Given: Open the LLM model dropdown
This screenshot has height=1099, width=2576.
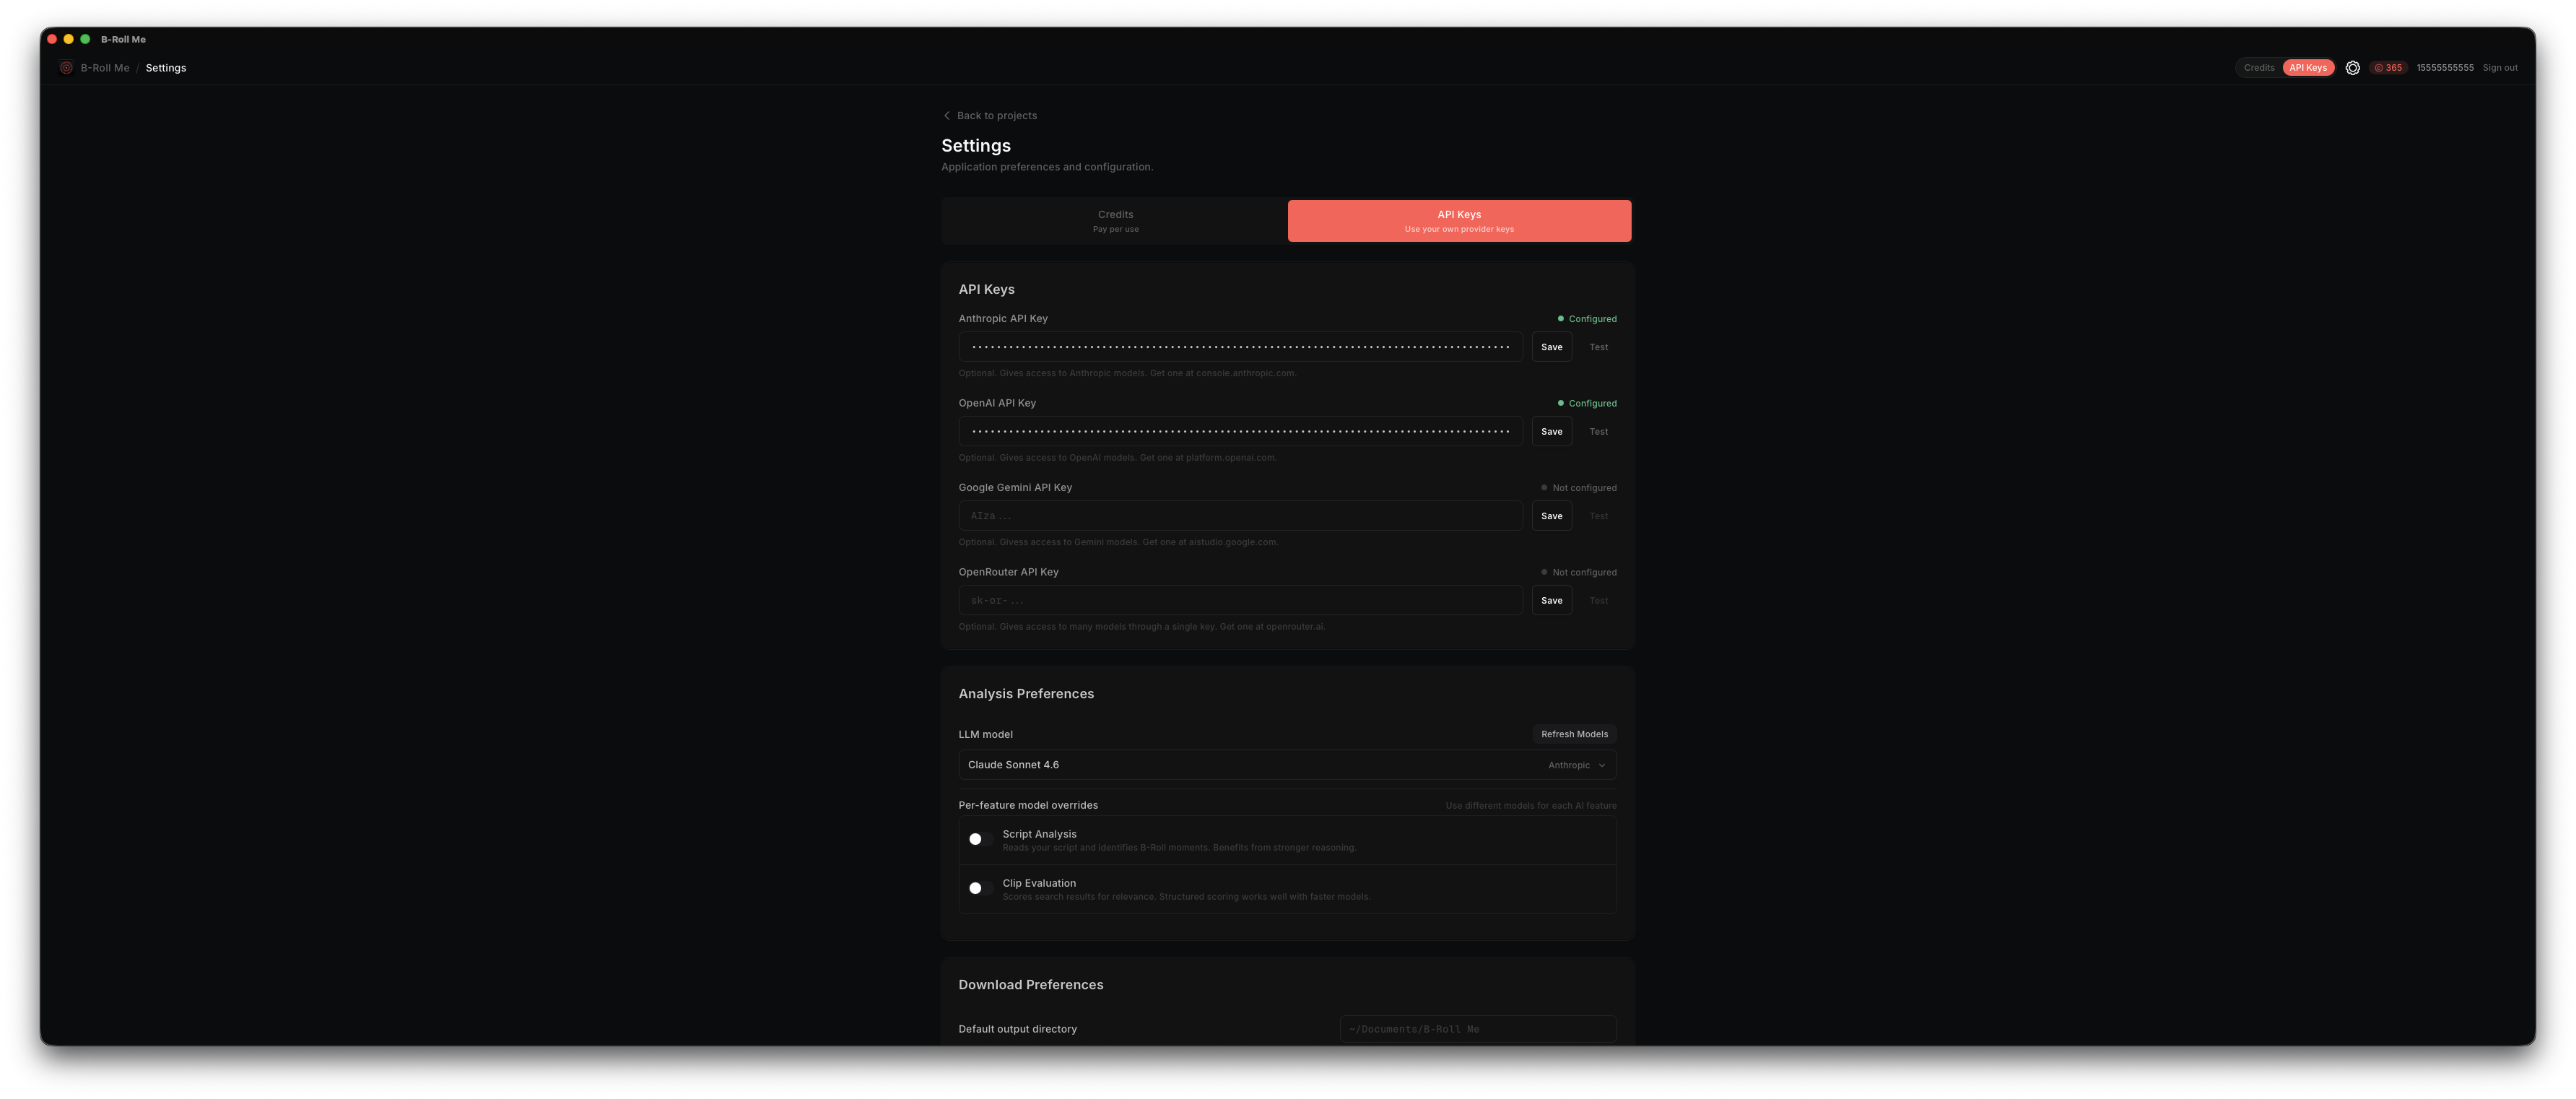Looking at the screenshot, I should point(1287,765).
